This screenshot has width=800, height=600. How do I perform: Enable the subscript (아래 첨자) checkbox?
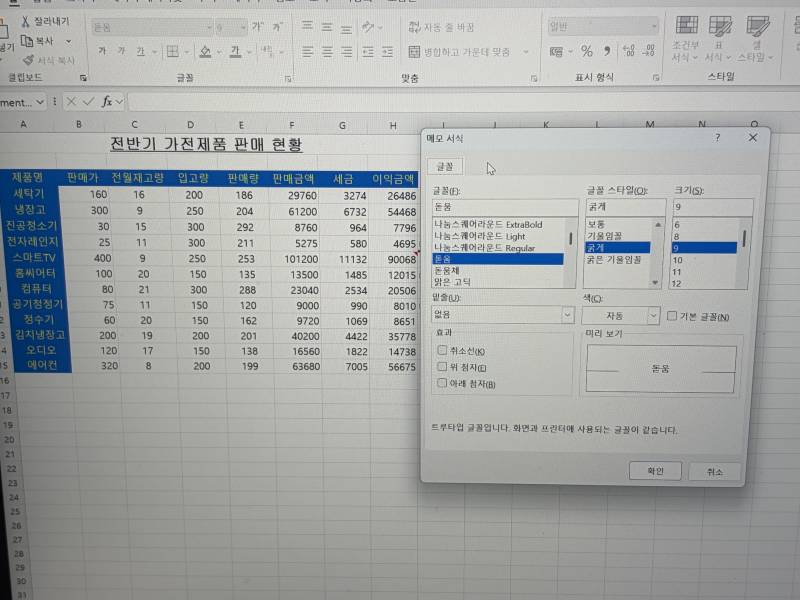(442, 383)
